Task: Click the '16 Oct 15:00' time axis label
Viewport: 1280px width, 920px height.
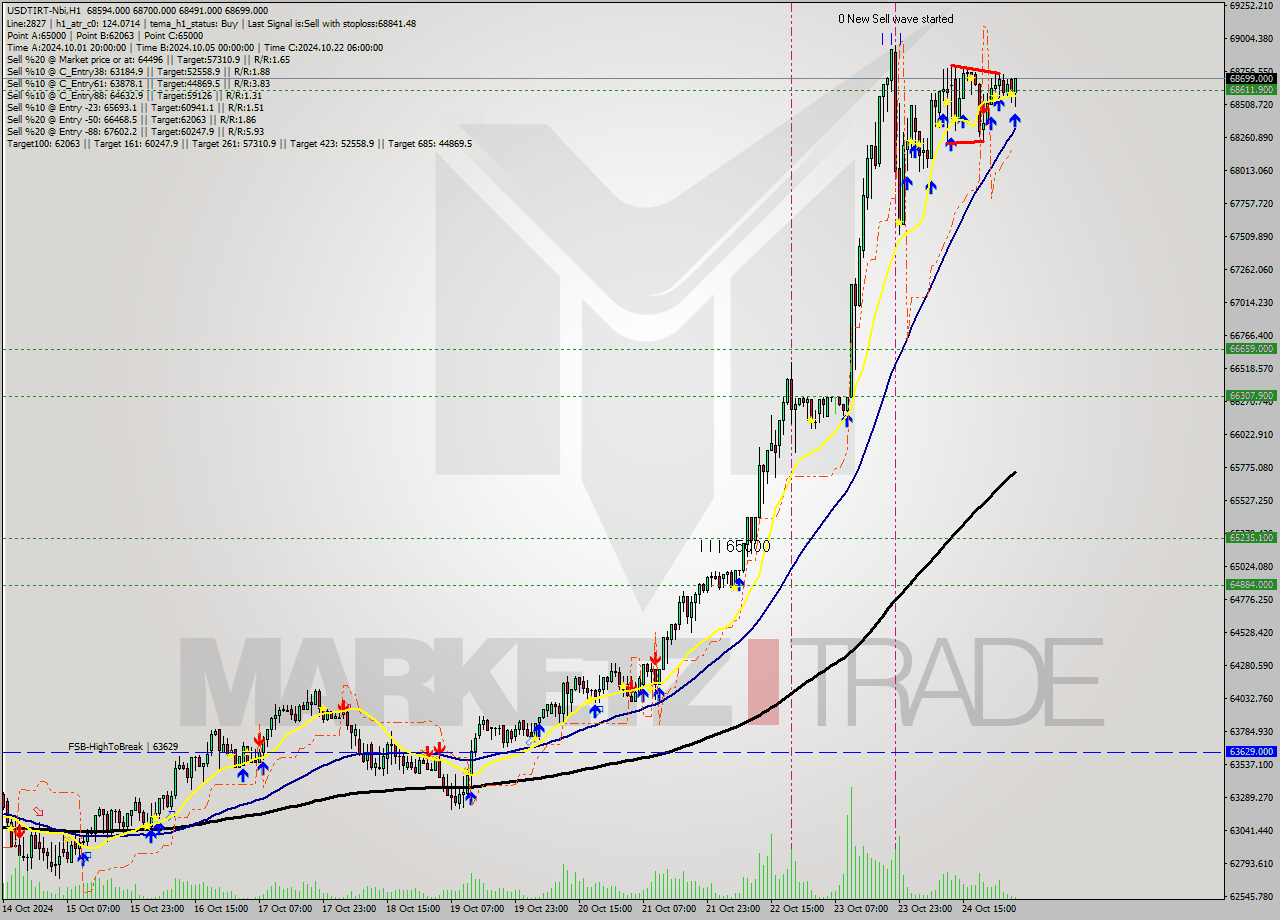Action: tap(221, 909)
